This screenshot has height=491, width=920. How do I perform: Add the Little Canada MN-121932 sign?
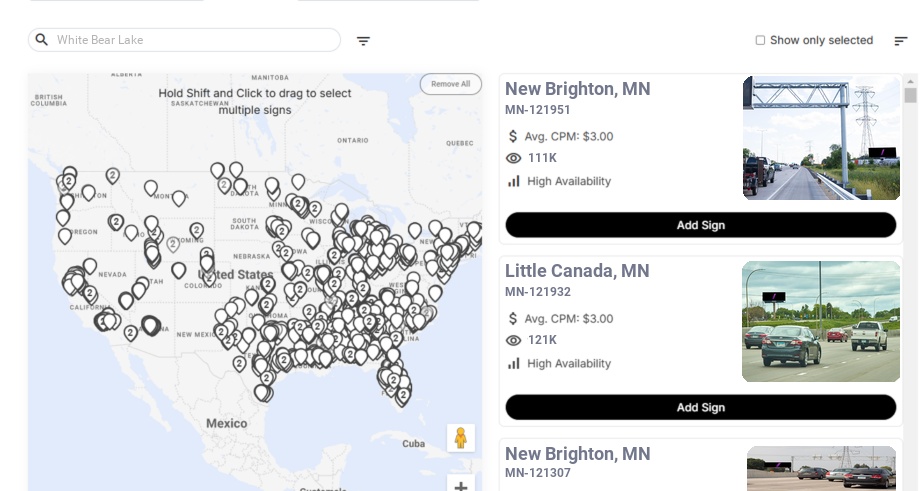point(700,407)
